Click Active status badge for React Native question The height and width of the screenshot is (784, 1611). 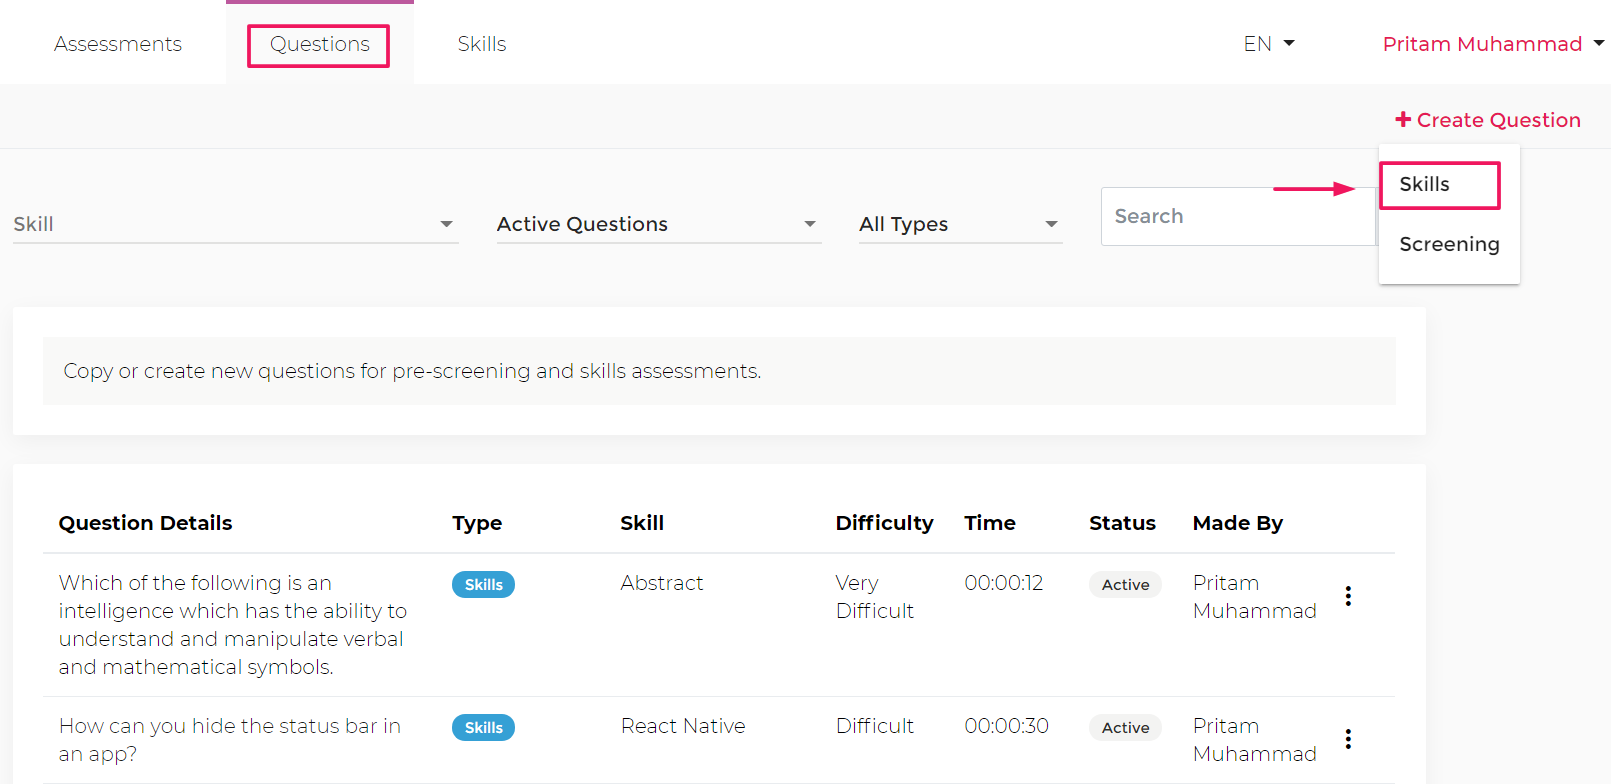[x=1125, y=728]
